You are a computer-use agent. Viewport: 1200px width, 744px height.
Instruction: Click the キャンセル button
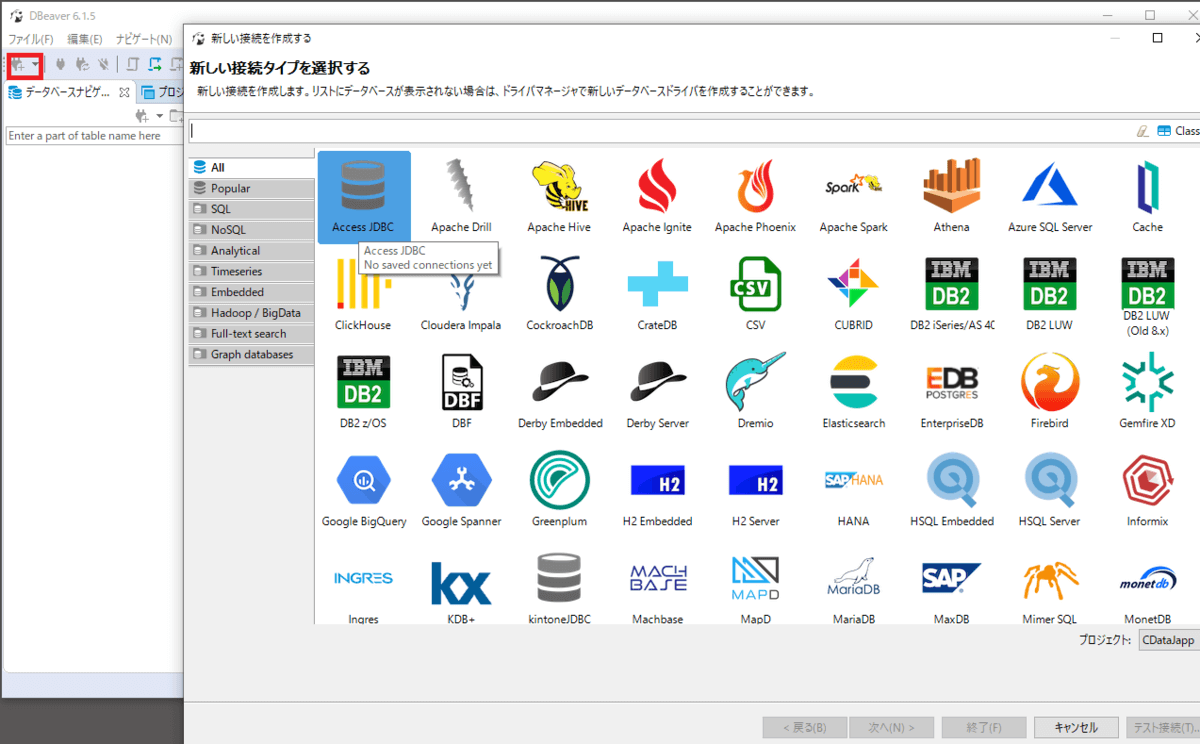[1076, 727]
